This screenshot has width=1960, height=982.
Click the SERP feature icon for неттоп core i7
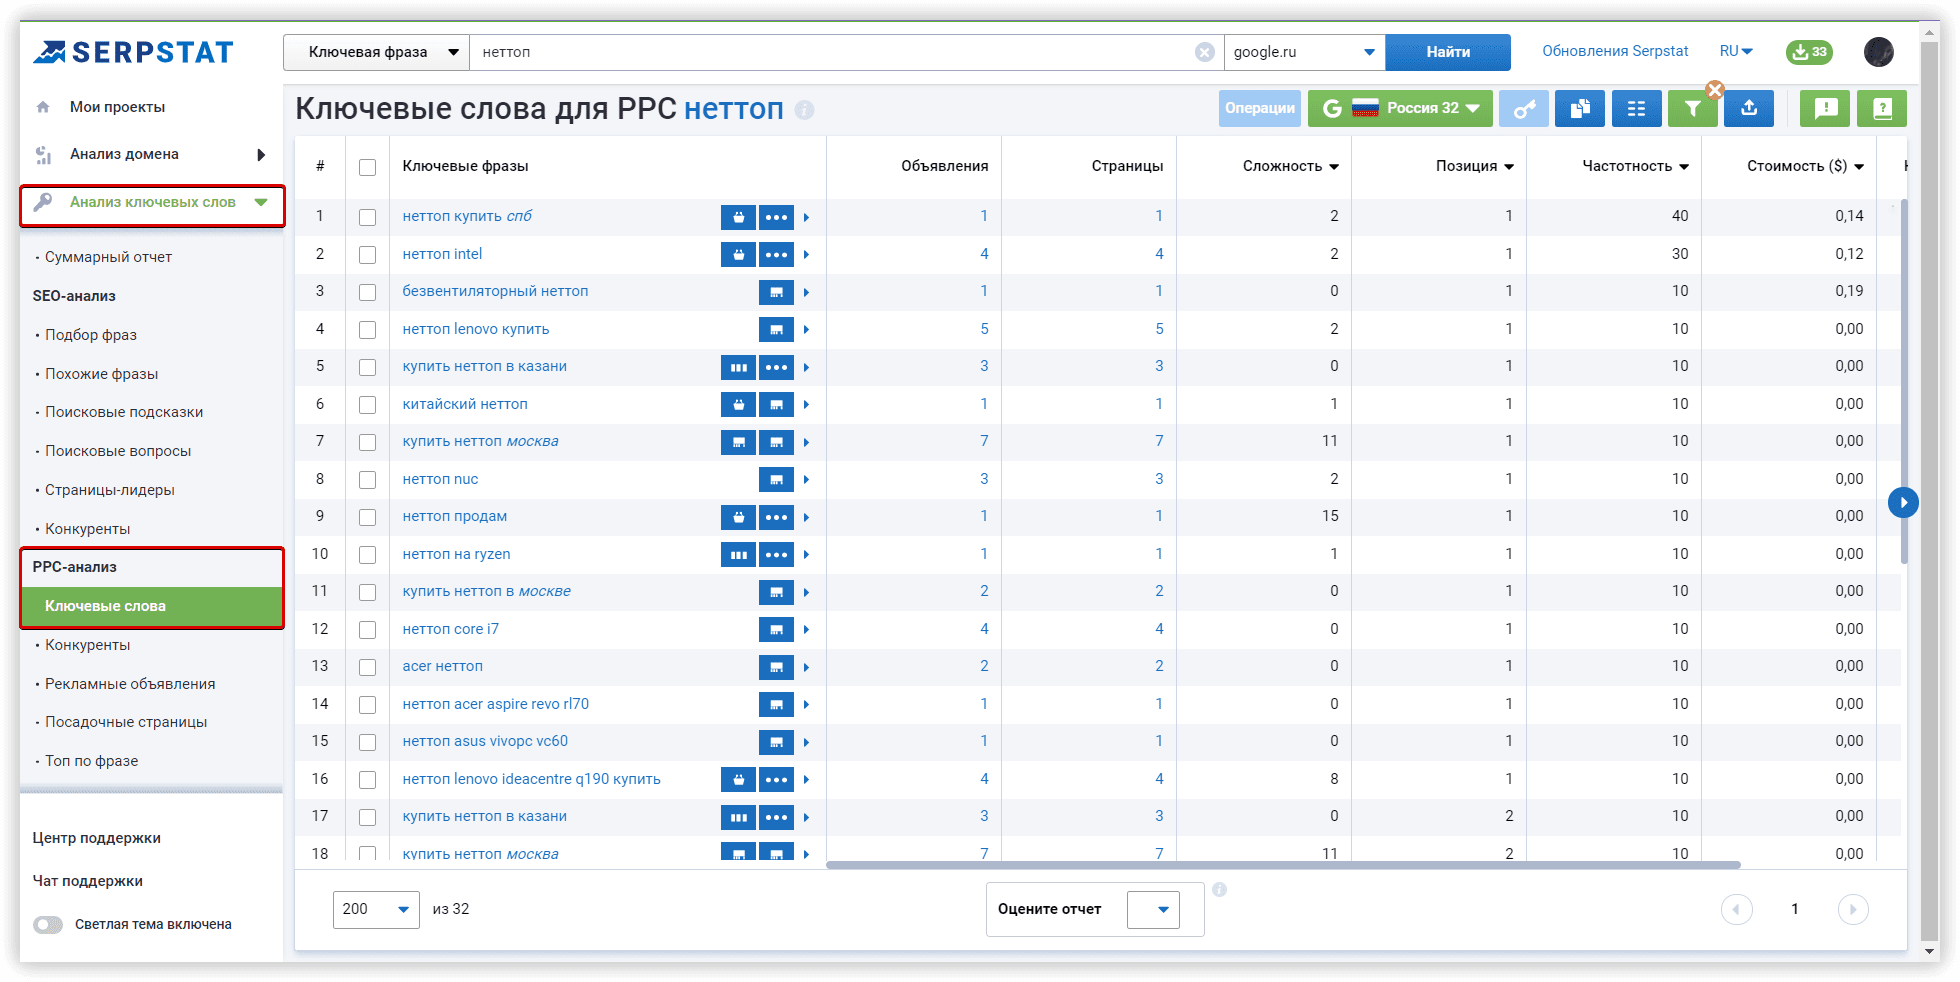(776, 630)
